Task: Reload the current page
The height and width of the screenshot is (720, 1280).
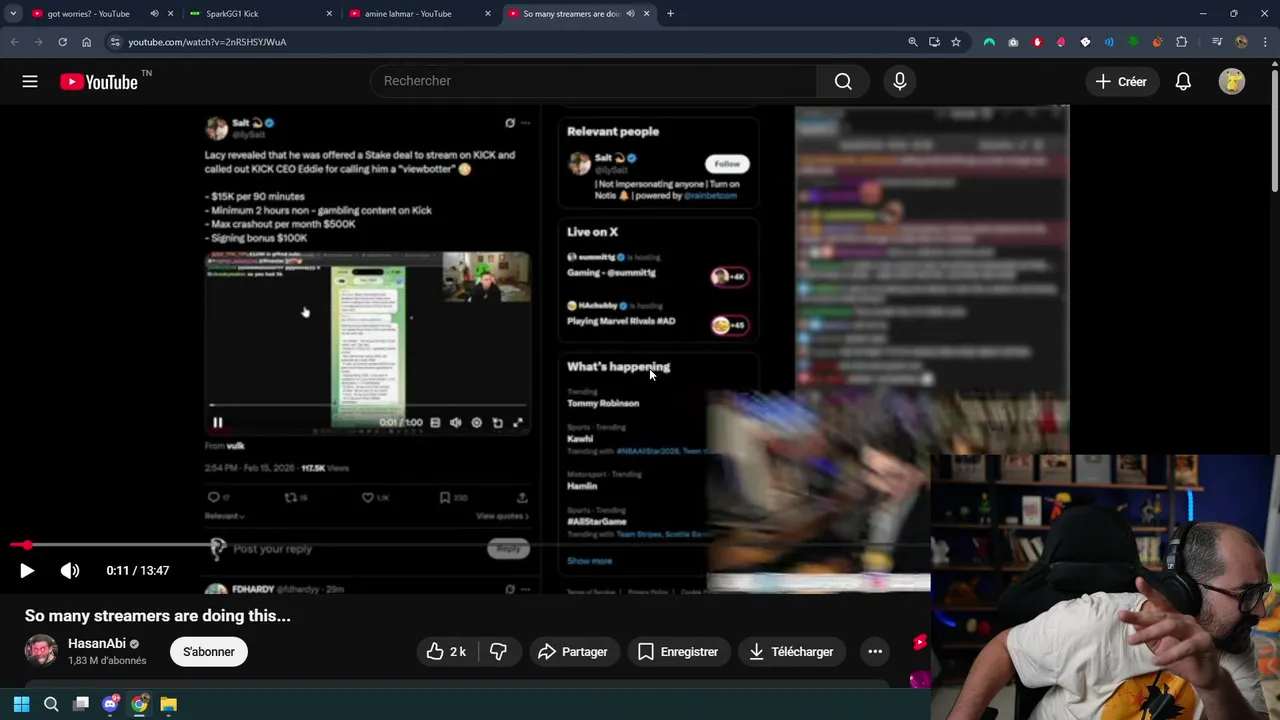Action: coord(62,42)
